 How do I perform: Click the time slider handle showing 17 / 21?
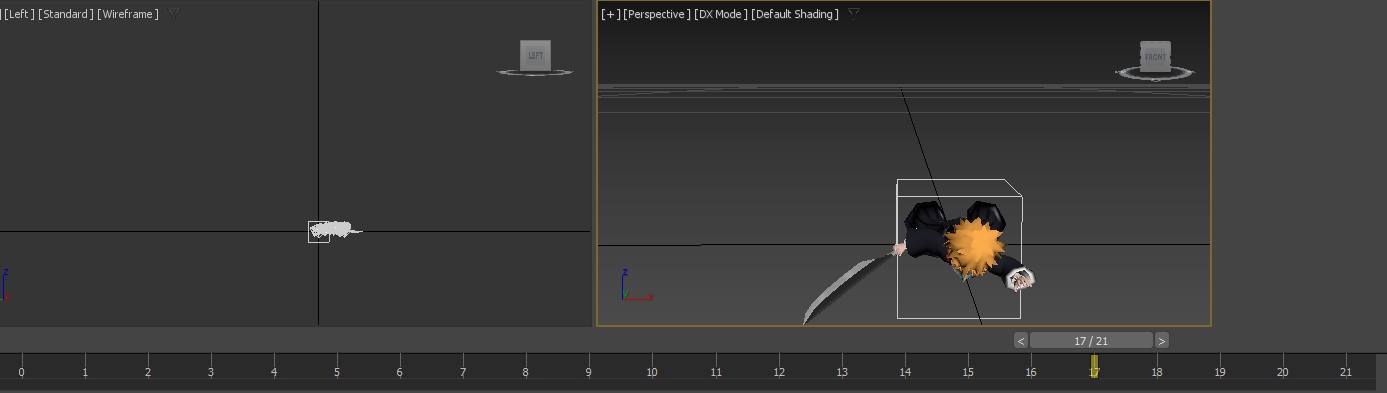[x=1091, y=341]
